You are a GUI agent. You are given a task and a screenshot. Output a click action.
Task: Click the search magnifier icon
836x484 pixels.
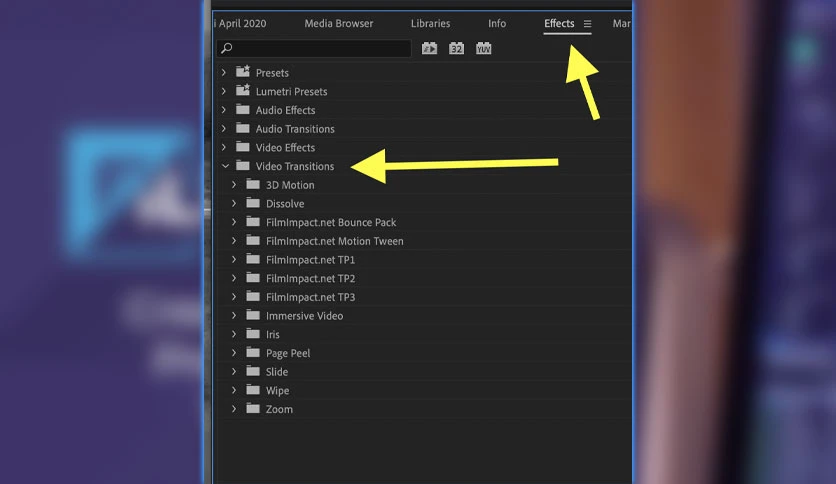click(x=227, y=49)
